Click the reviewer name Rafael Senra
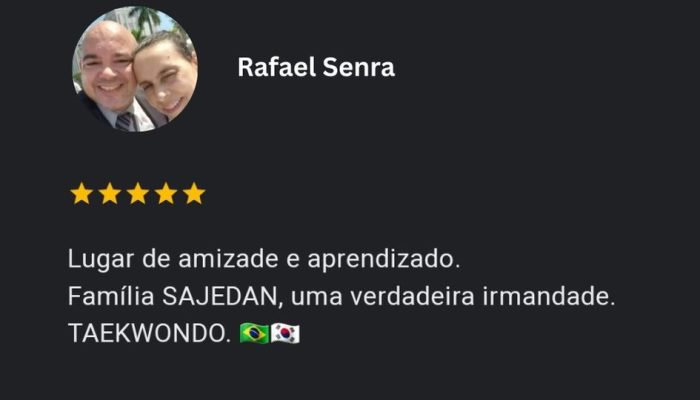This screenshot has height=400, width=700. (x=316, y=67)
